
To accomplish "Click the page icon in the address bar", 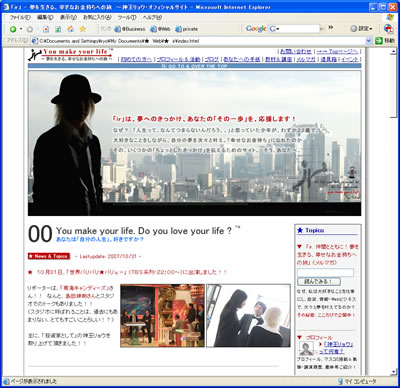I will [35, 41].
